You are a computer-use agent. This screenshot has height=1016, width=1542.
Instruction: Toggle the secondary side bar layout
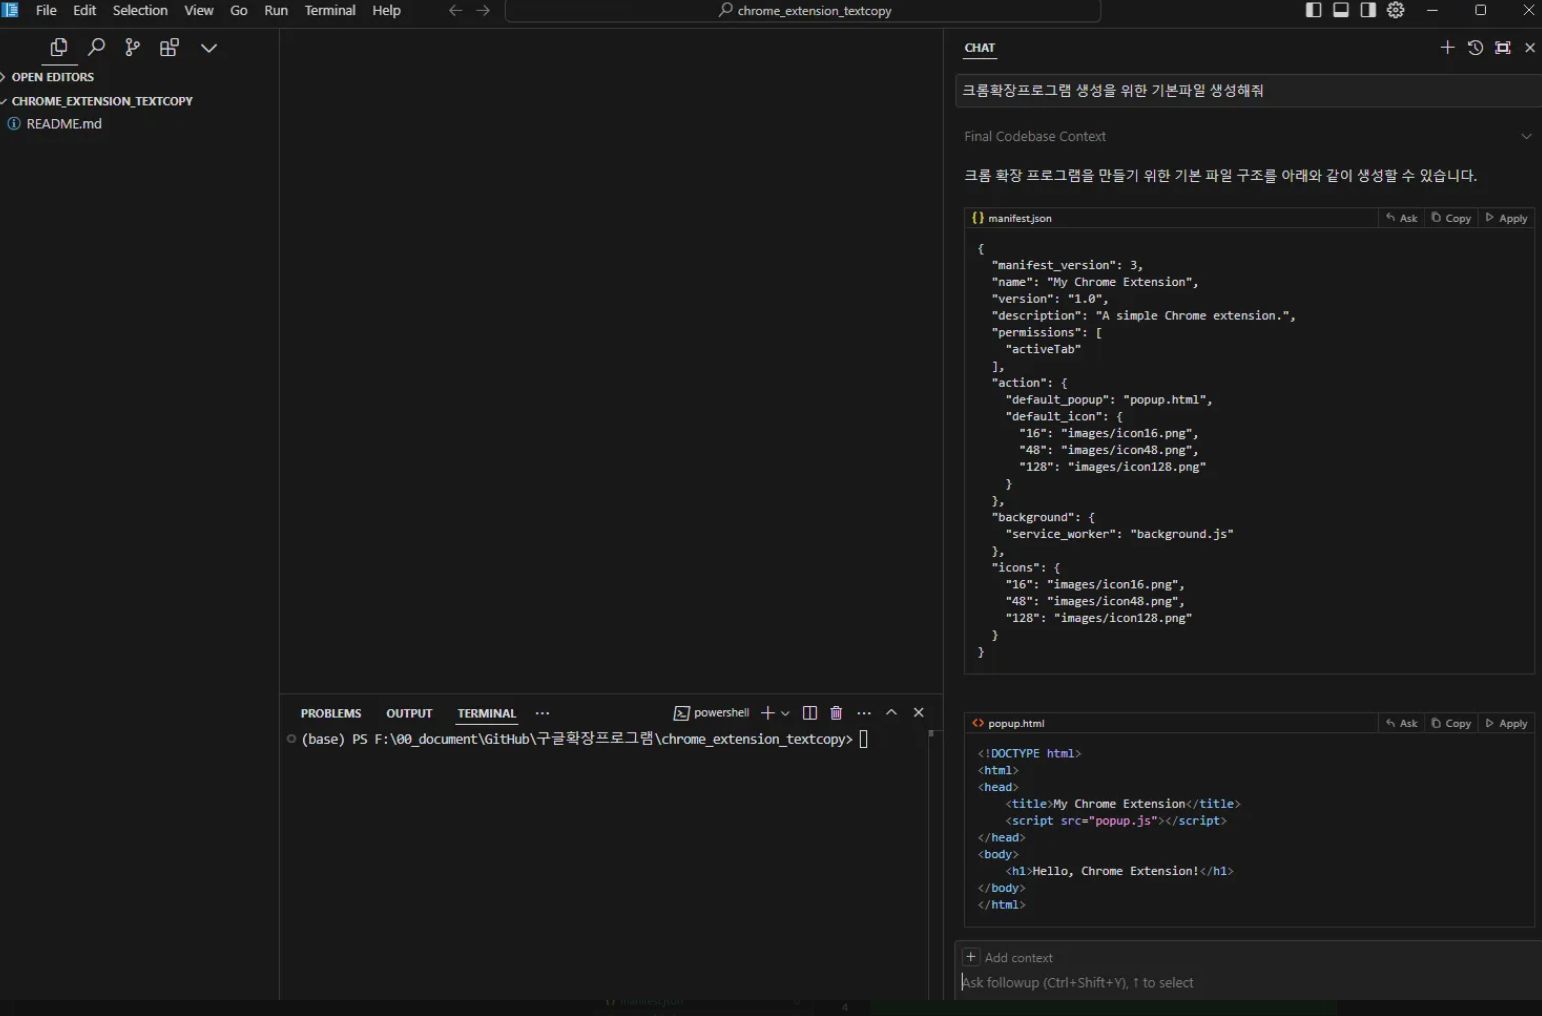coord(1368,10)
